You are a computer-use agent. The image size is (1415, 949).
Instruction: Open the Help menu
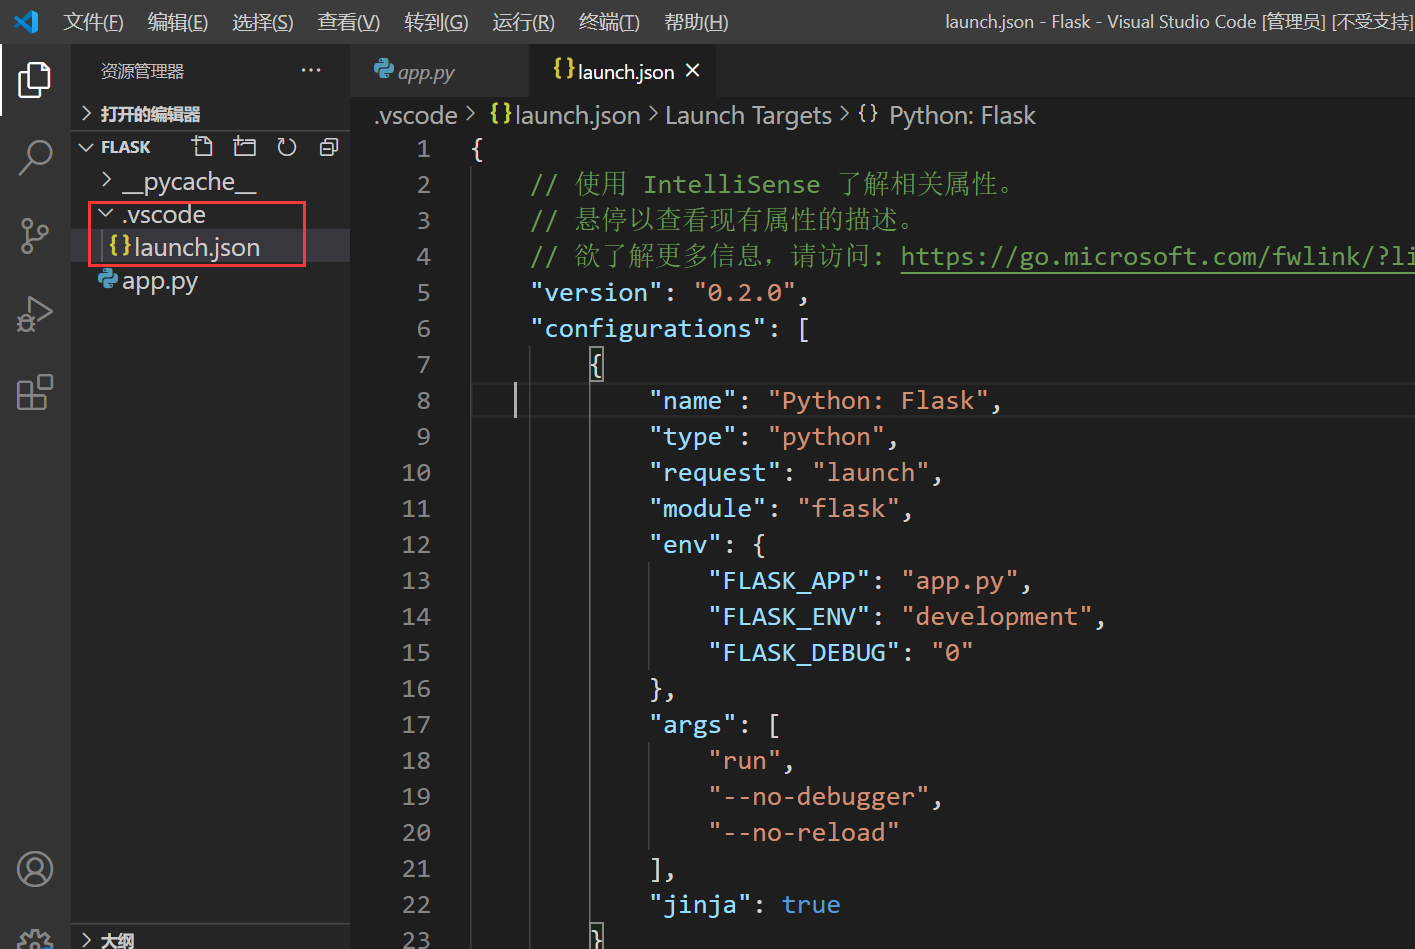tap(696, 22)
